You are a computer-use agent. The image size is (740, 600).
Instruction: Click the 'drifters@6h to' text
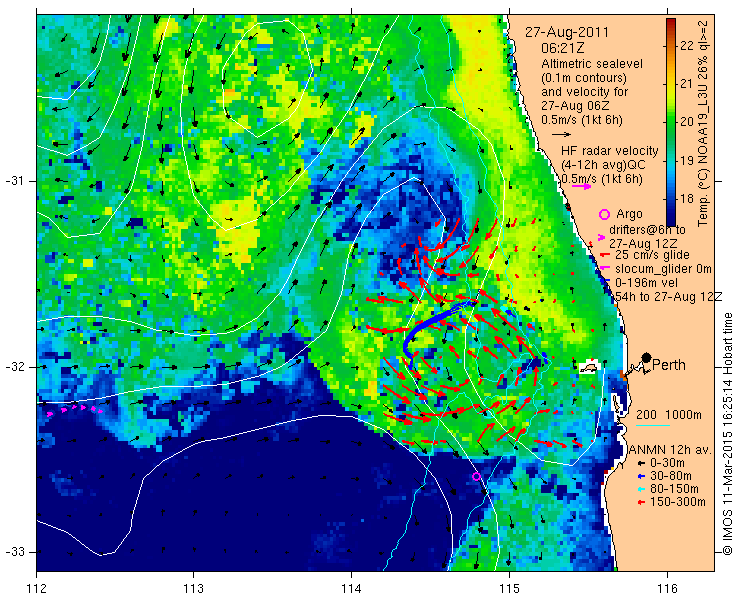point(647,230)
